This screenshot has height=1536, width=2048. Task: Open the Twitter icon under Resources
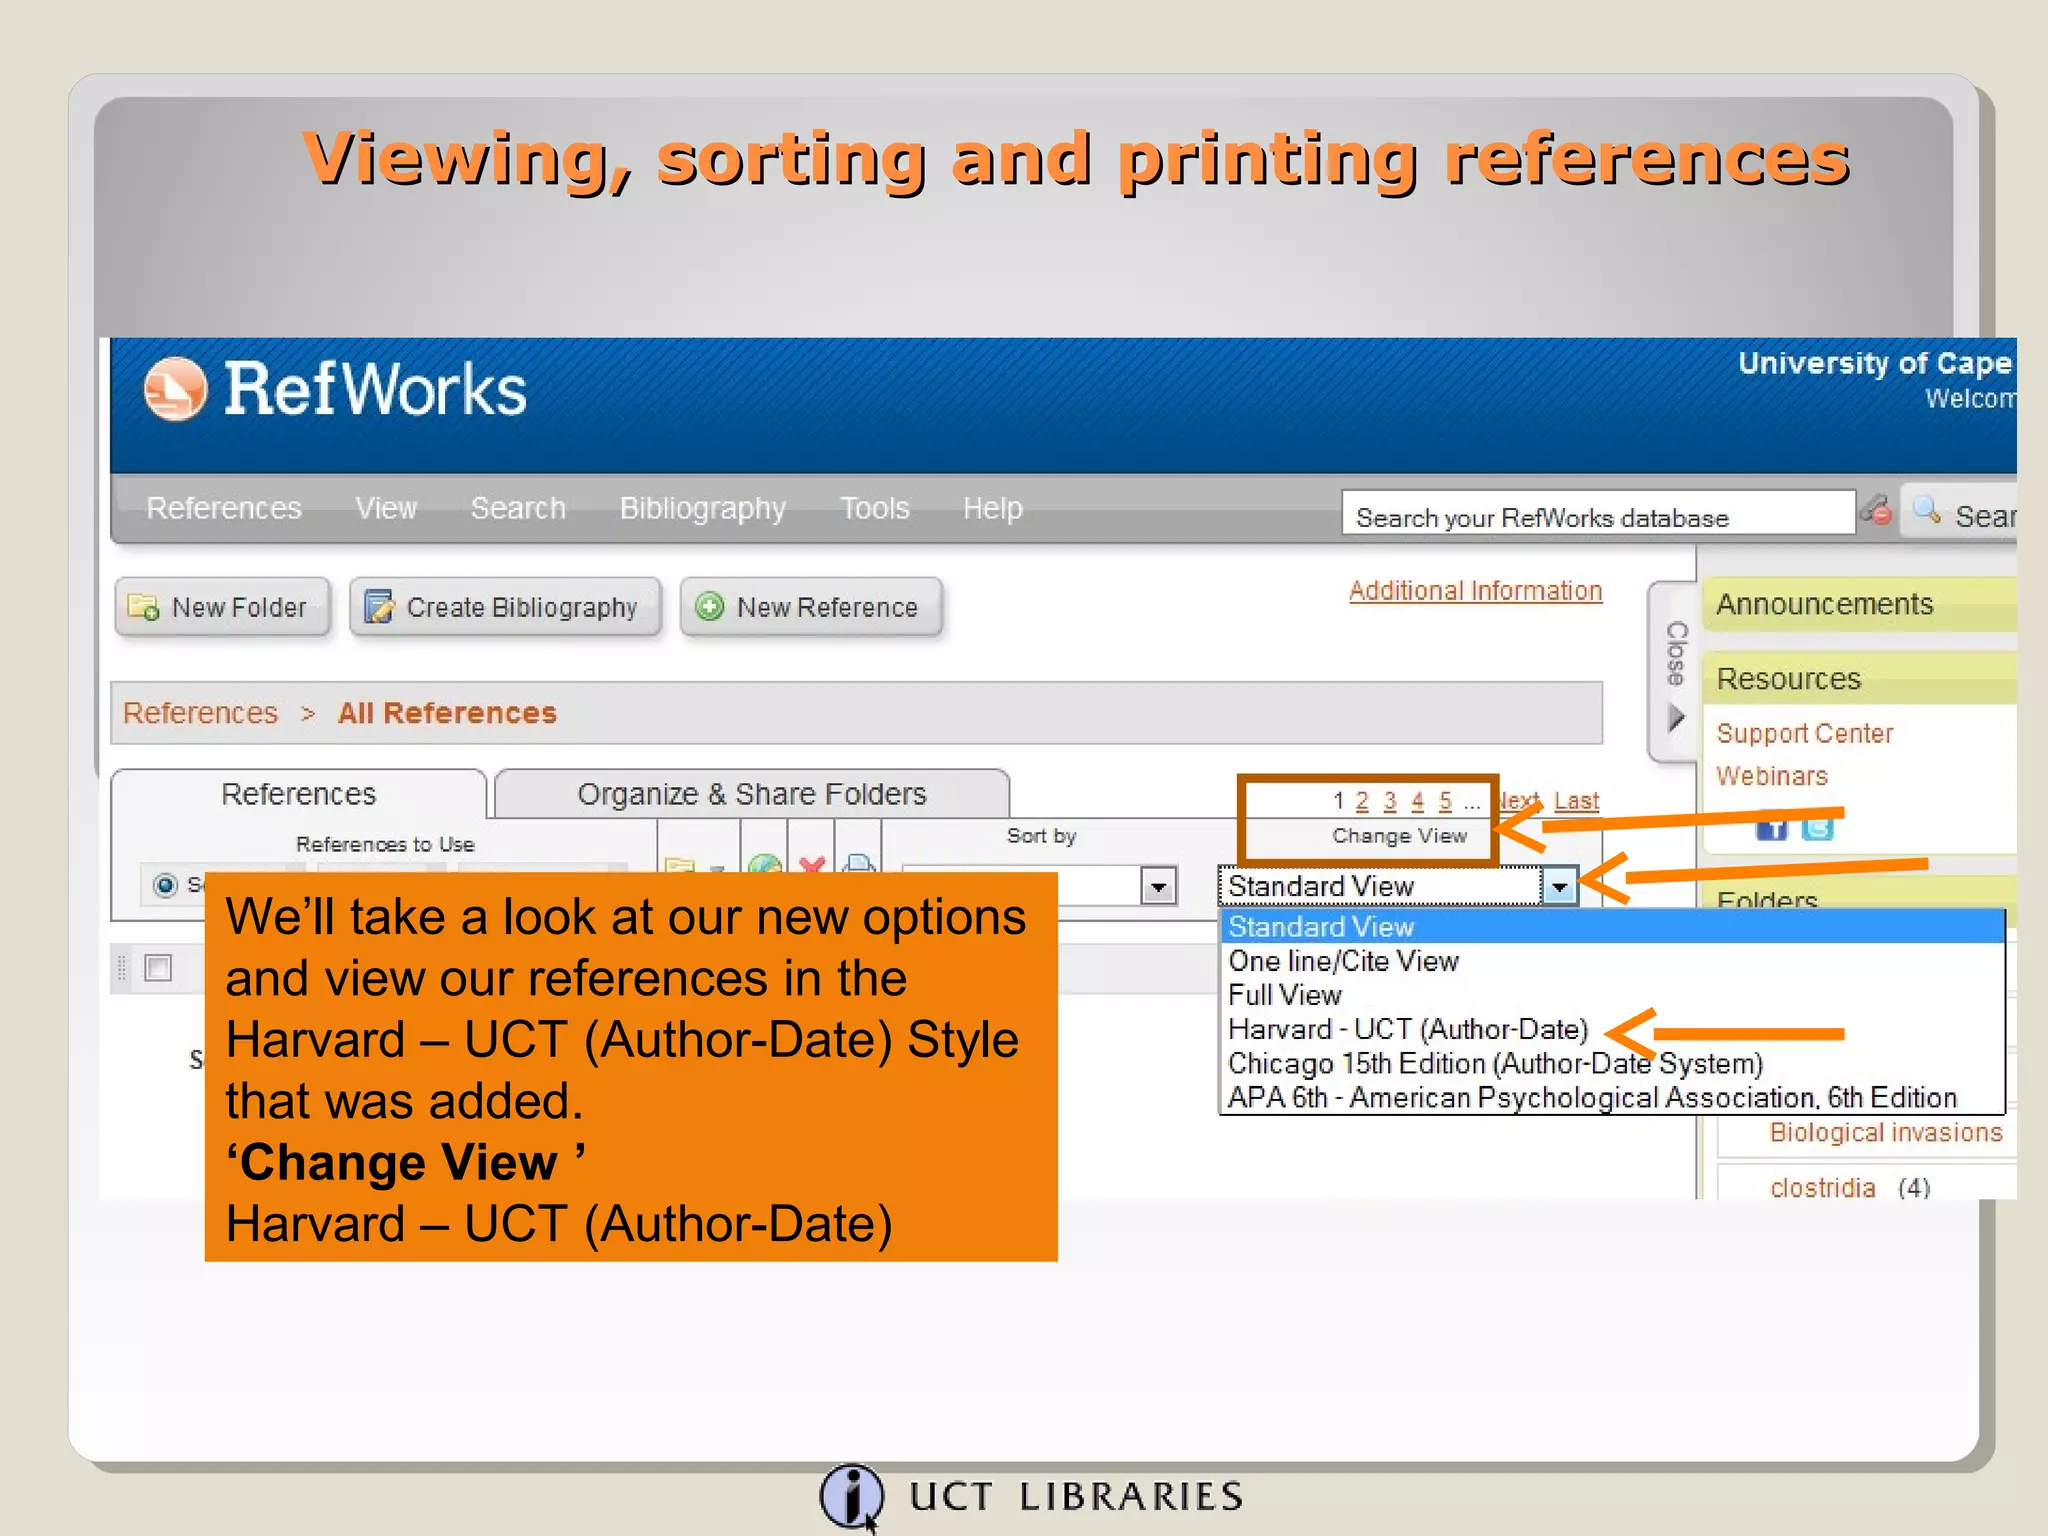click(x=1818, y=829)
